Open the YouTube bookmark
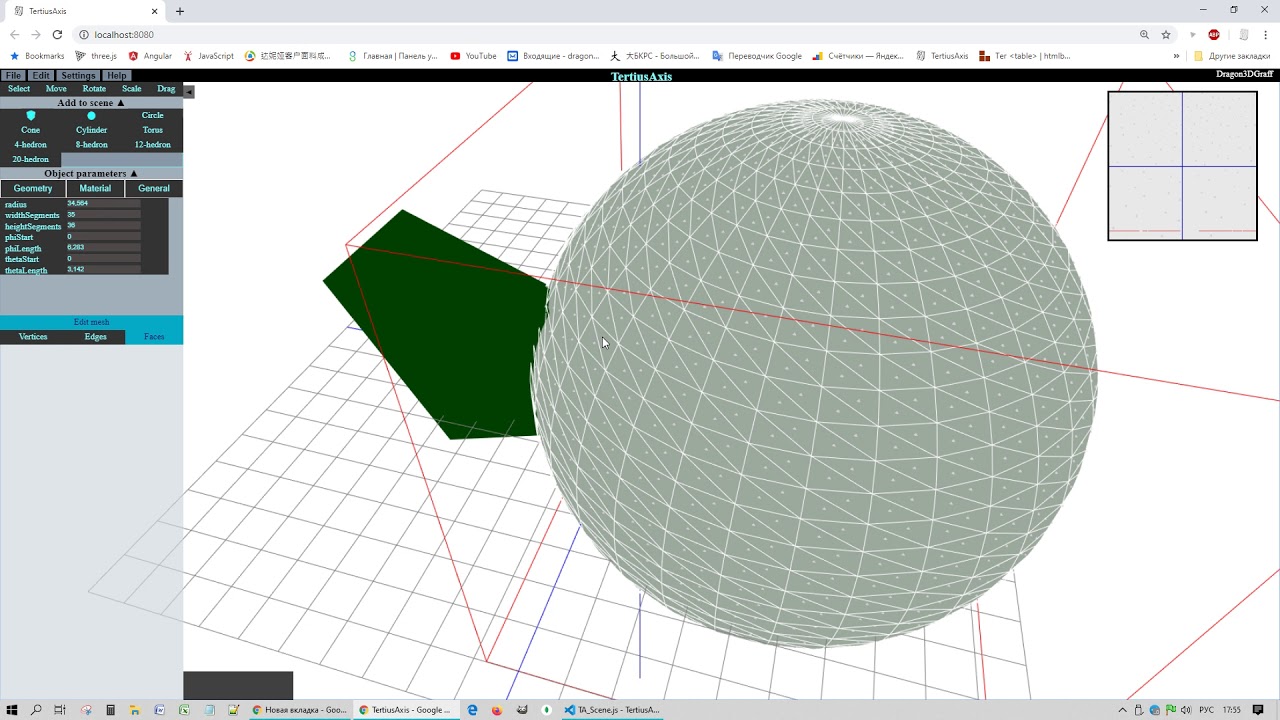Viewport: 1280px width, 720px height. coord(473,56)
